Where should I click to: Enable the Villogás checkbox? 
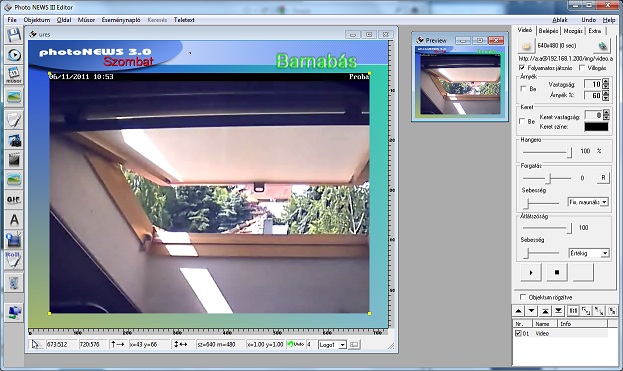[582, 68]
